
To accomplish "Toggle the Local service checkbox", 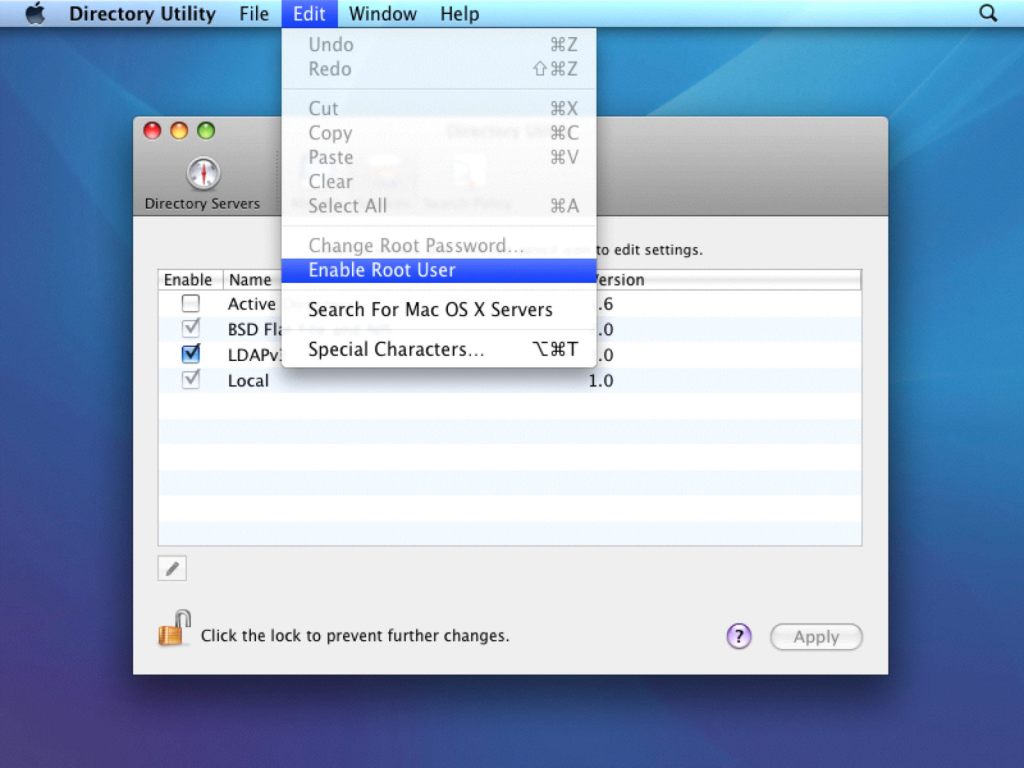I will coord(190,380).
